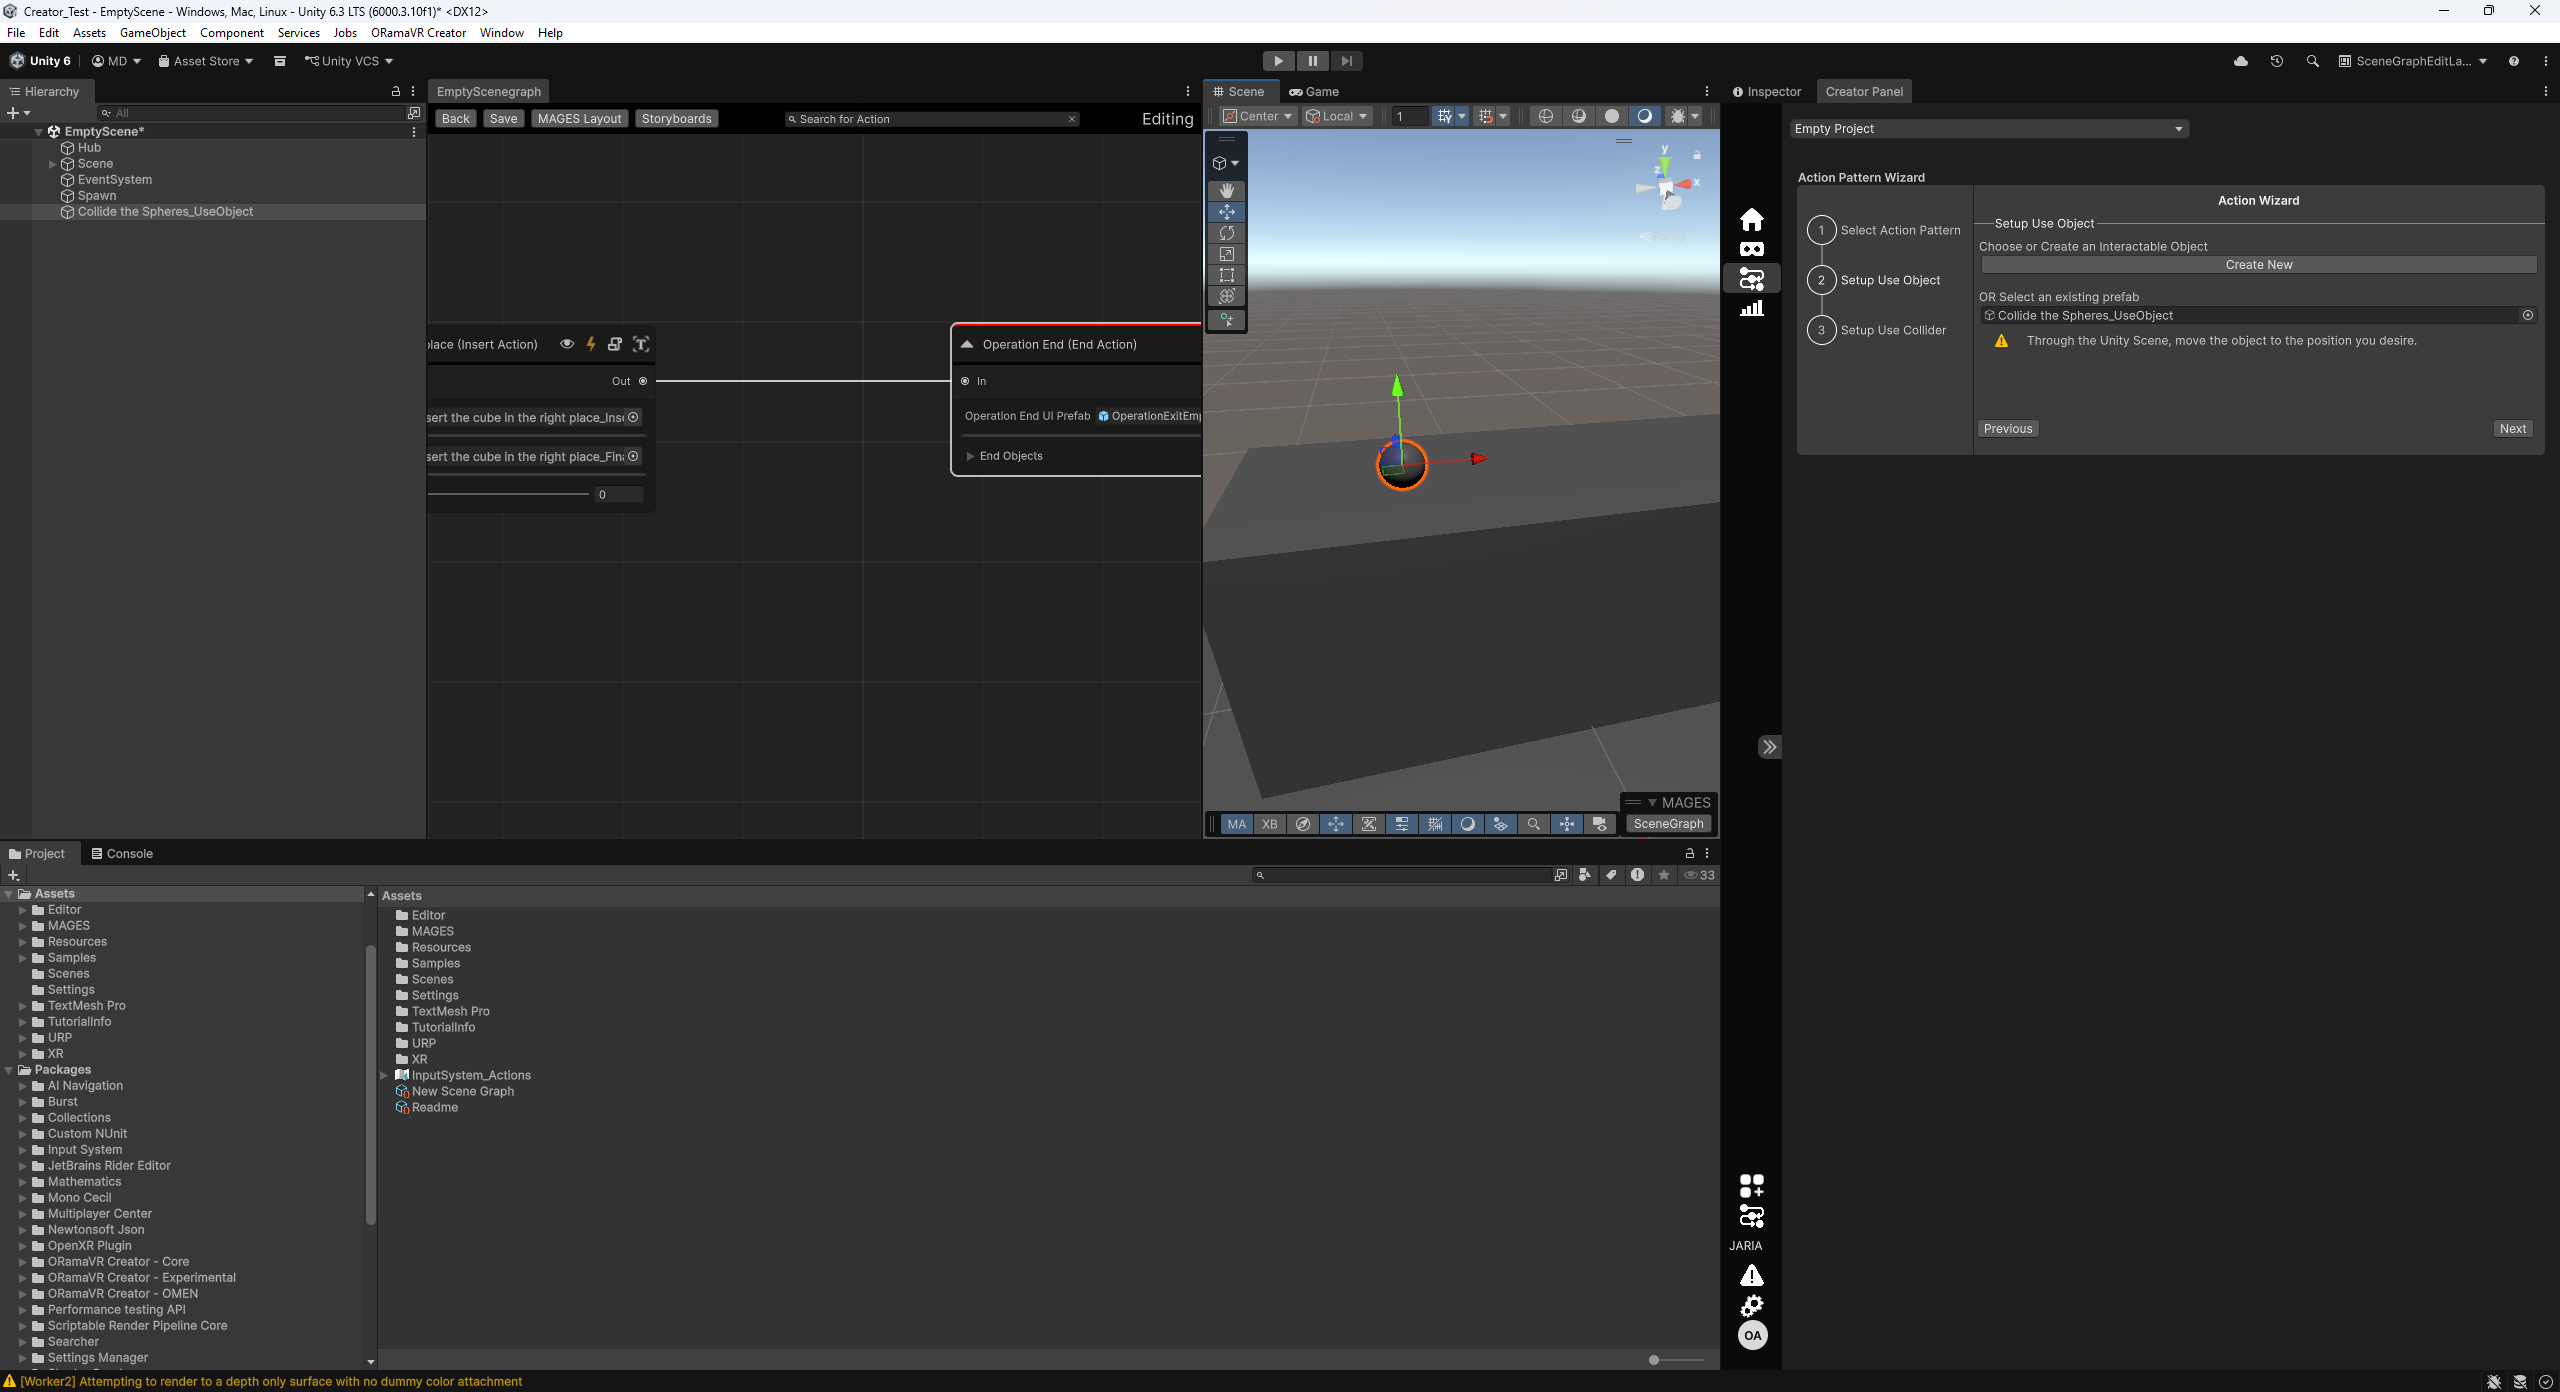2560x1392 pixels.
Task: Open the Center pivot dropdown
Action: (x=1257, y=116)
